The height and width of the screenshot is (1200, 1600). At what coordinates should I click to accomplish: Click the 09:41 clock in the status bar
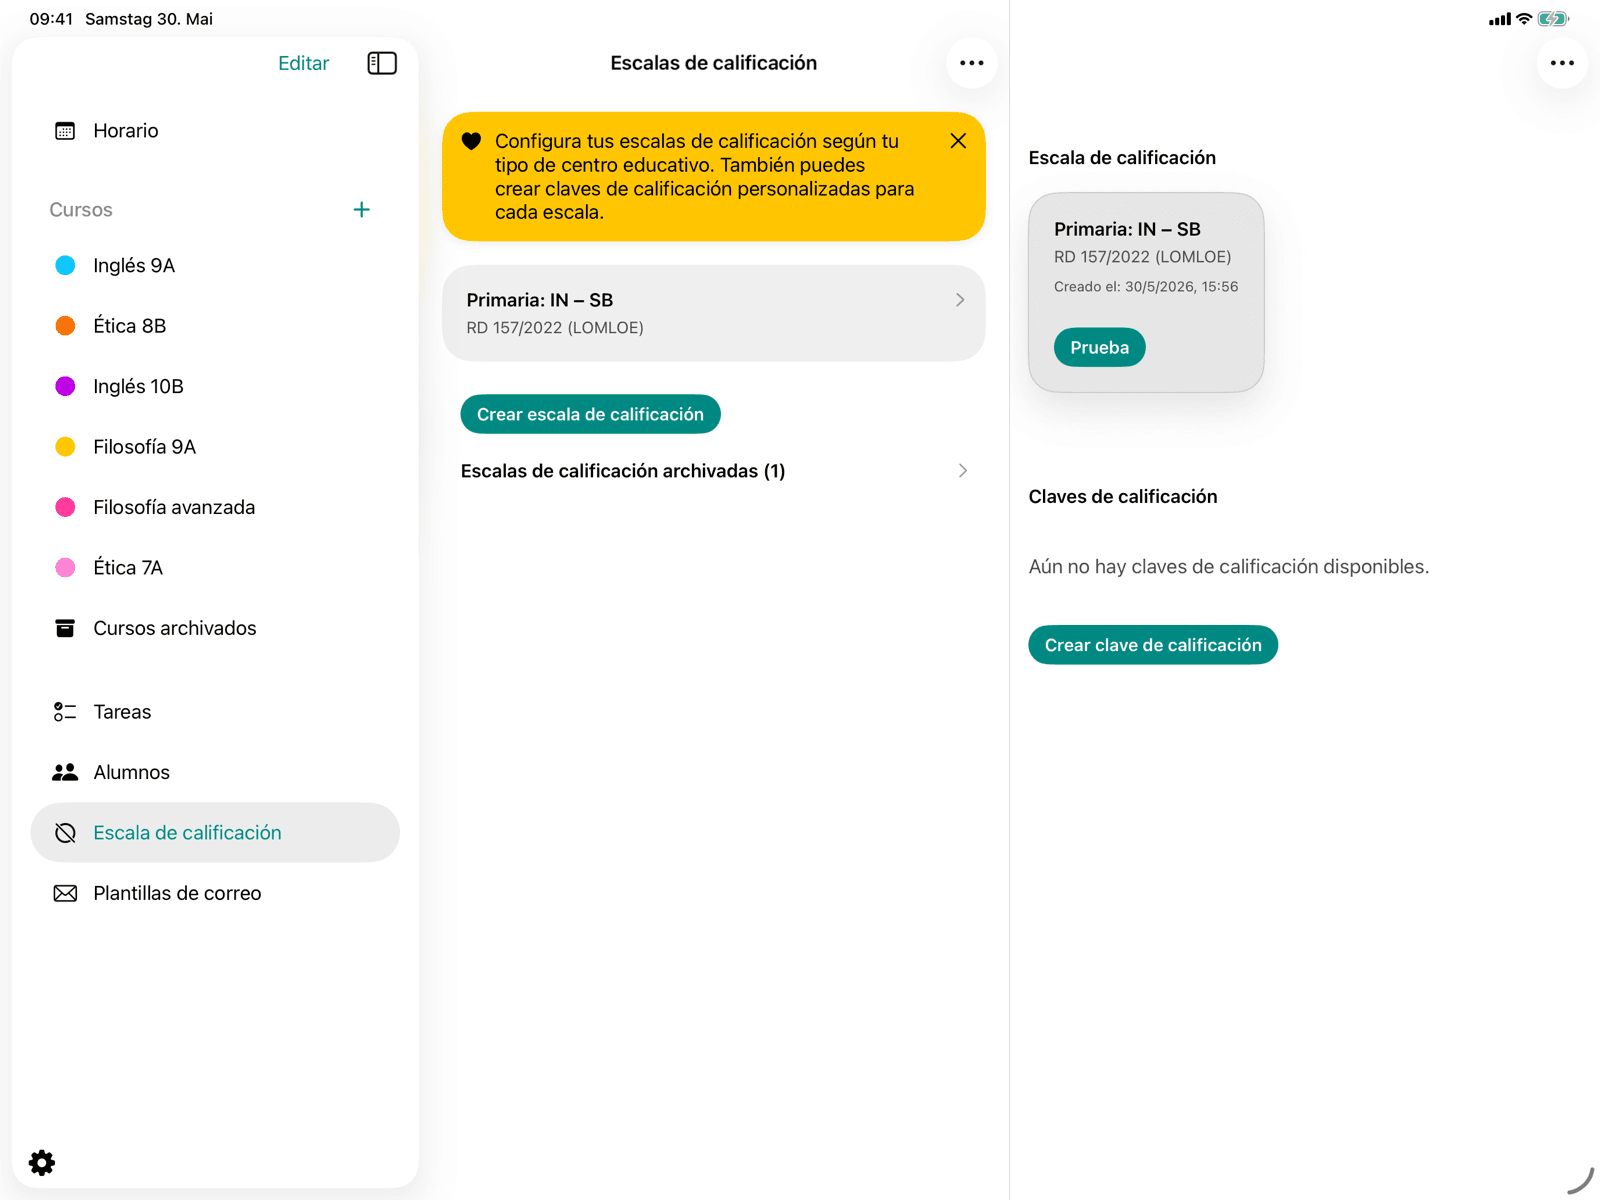tap(51, 19)
